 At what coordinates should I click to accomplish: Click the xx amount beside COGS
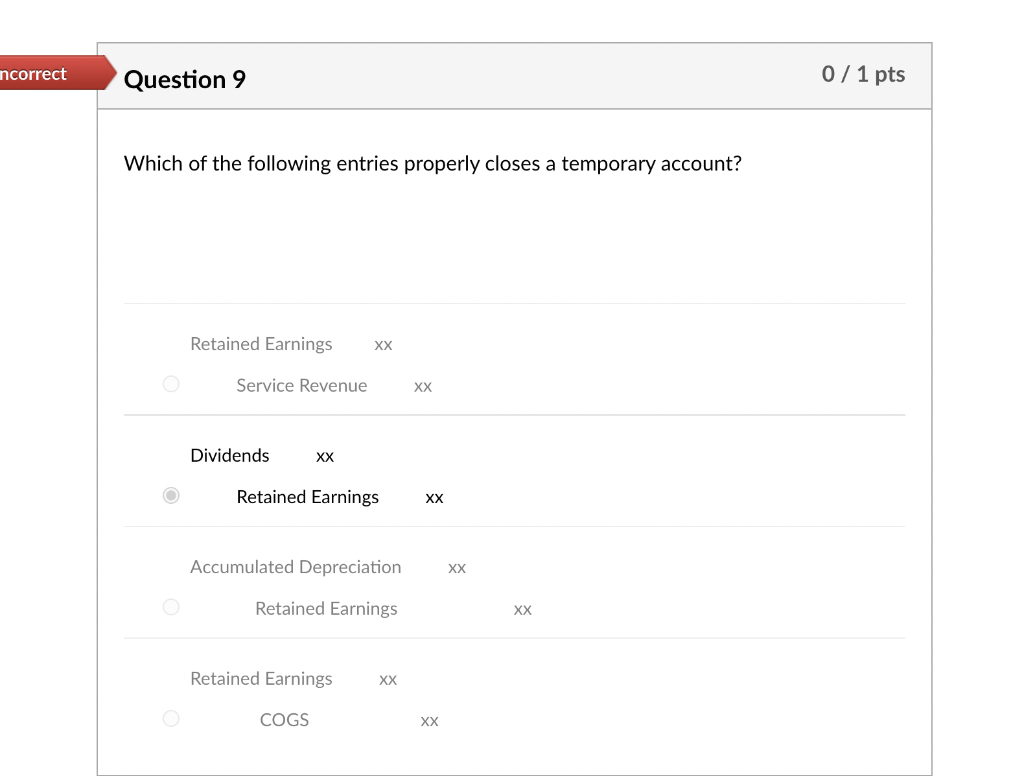(x=429, y=721)
